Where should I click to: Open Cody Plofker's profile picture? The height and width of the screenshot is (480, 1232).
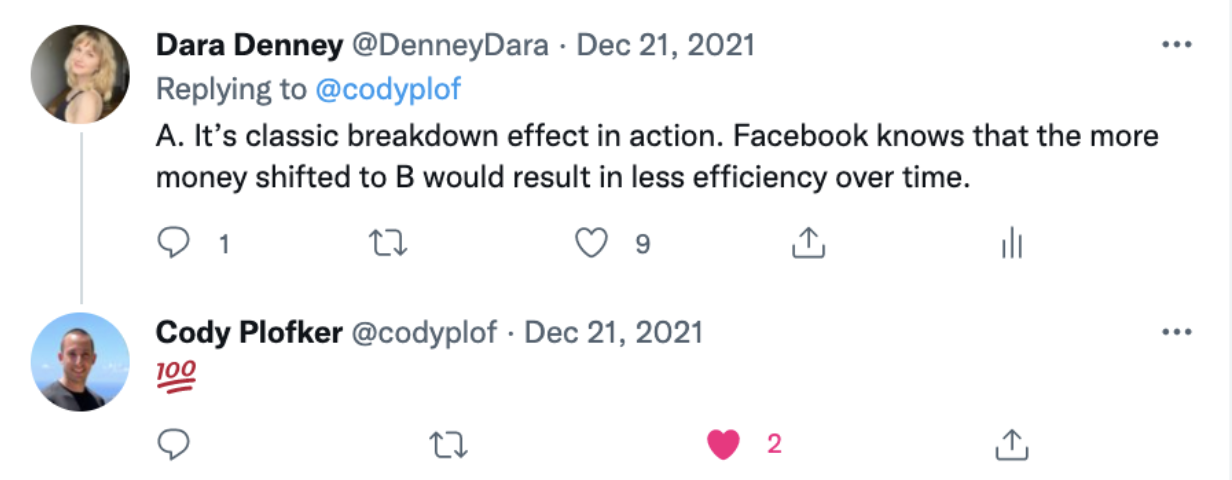pos(80,361)
